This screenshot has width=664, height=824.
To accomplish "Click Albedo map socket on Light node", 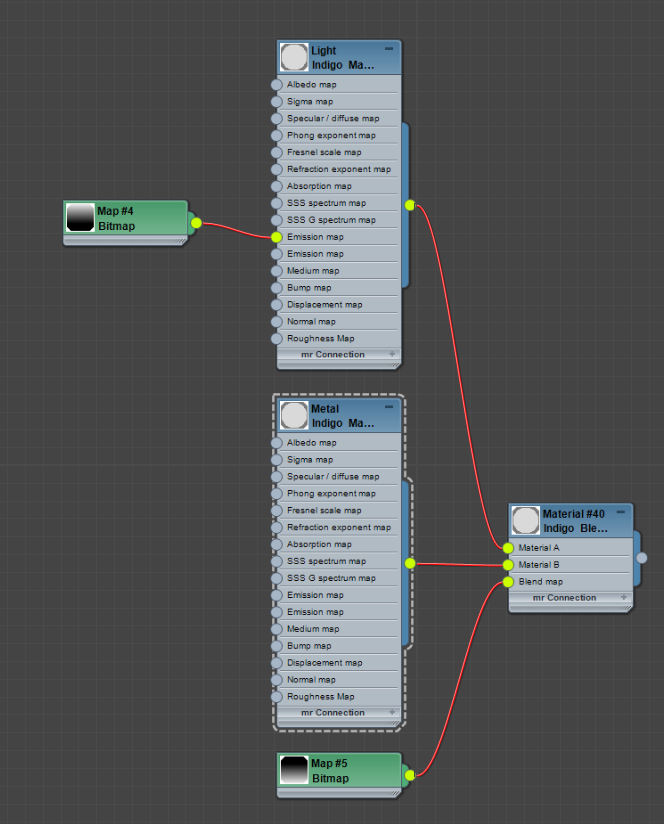I will point(277,85).
